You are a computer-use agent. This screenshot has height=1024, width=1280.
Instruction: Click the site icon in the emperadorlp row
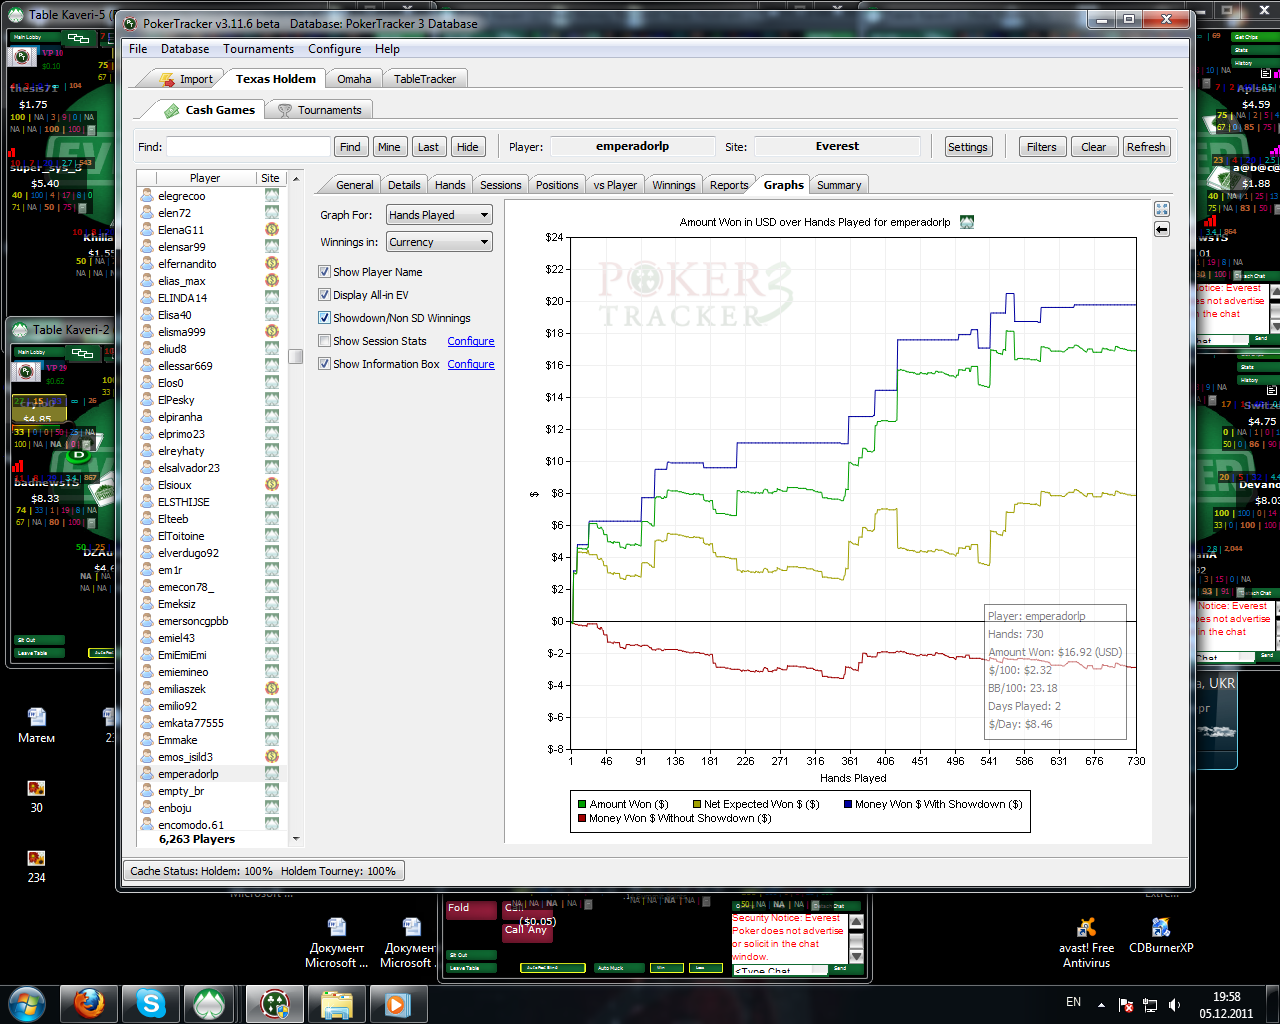271,774
